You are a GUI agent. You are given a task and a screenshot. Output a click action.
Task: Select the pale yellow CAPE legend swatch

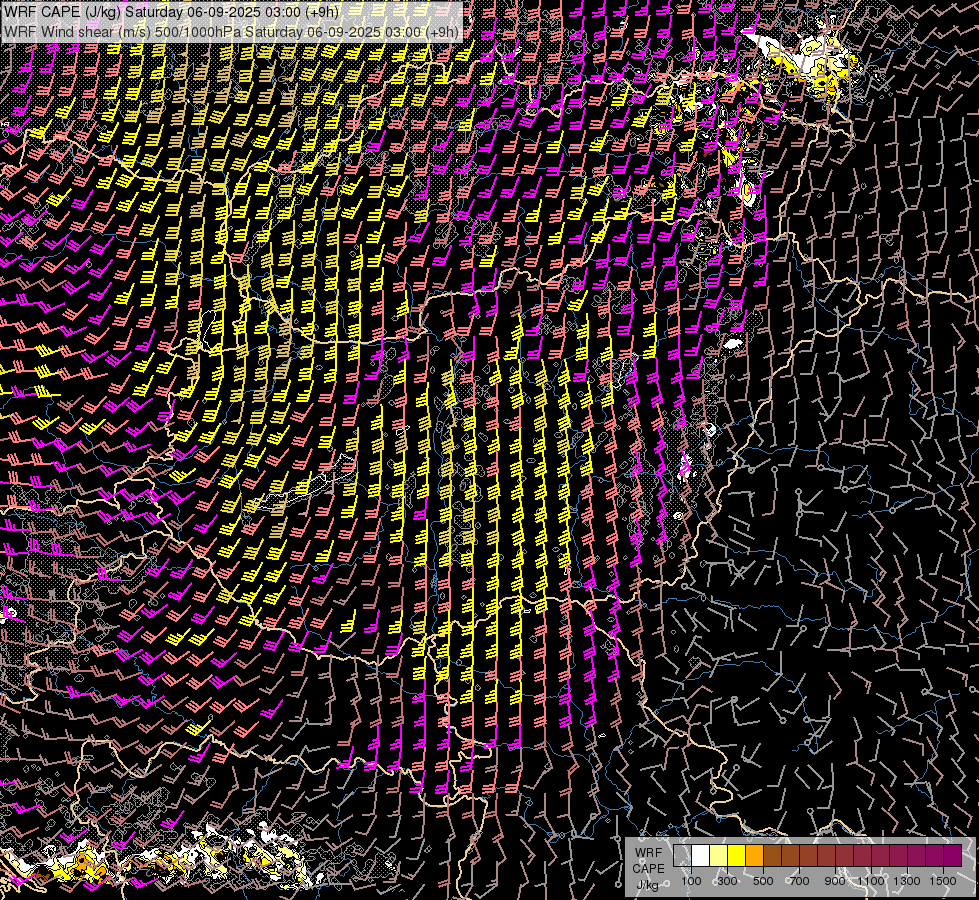719,856
